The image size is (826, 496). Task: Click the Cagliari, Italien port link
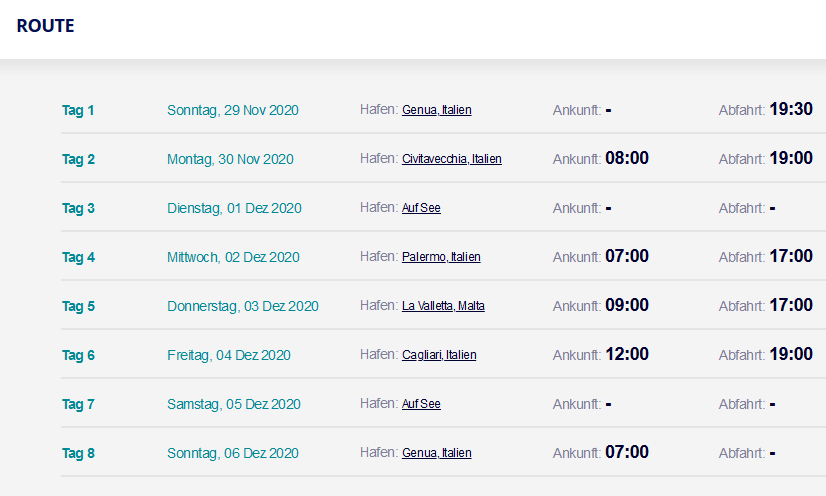439,355
